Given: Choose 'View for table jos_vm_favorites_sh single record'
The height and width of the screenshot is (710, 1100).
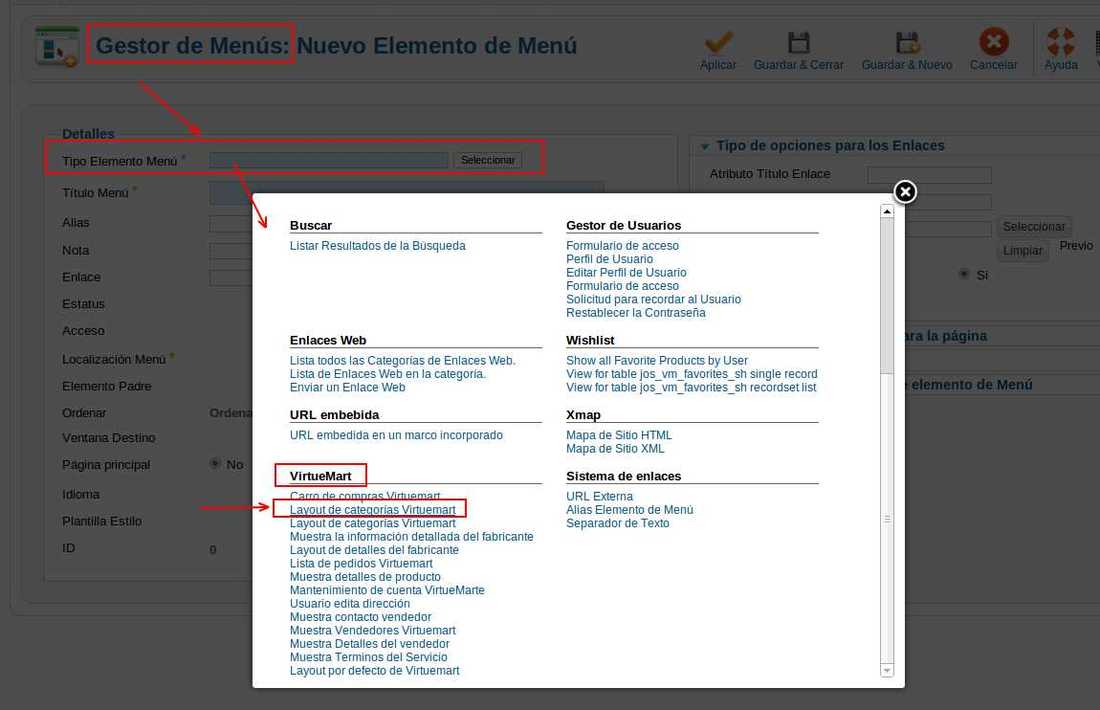Looking at the screenshot, I should (x=692, y=373).
